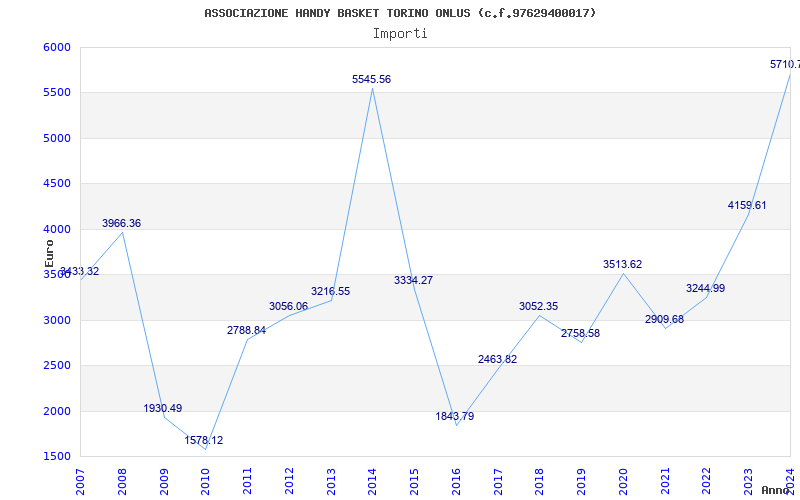Click the 3244.99 data label
Image resolution: width=800 pixels, height=500 pixels.
pos(706,289)
